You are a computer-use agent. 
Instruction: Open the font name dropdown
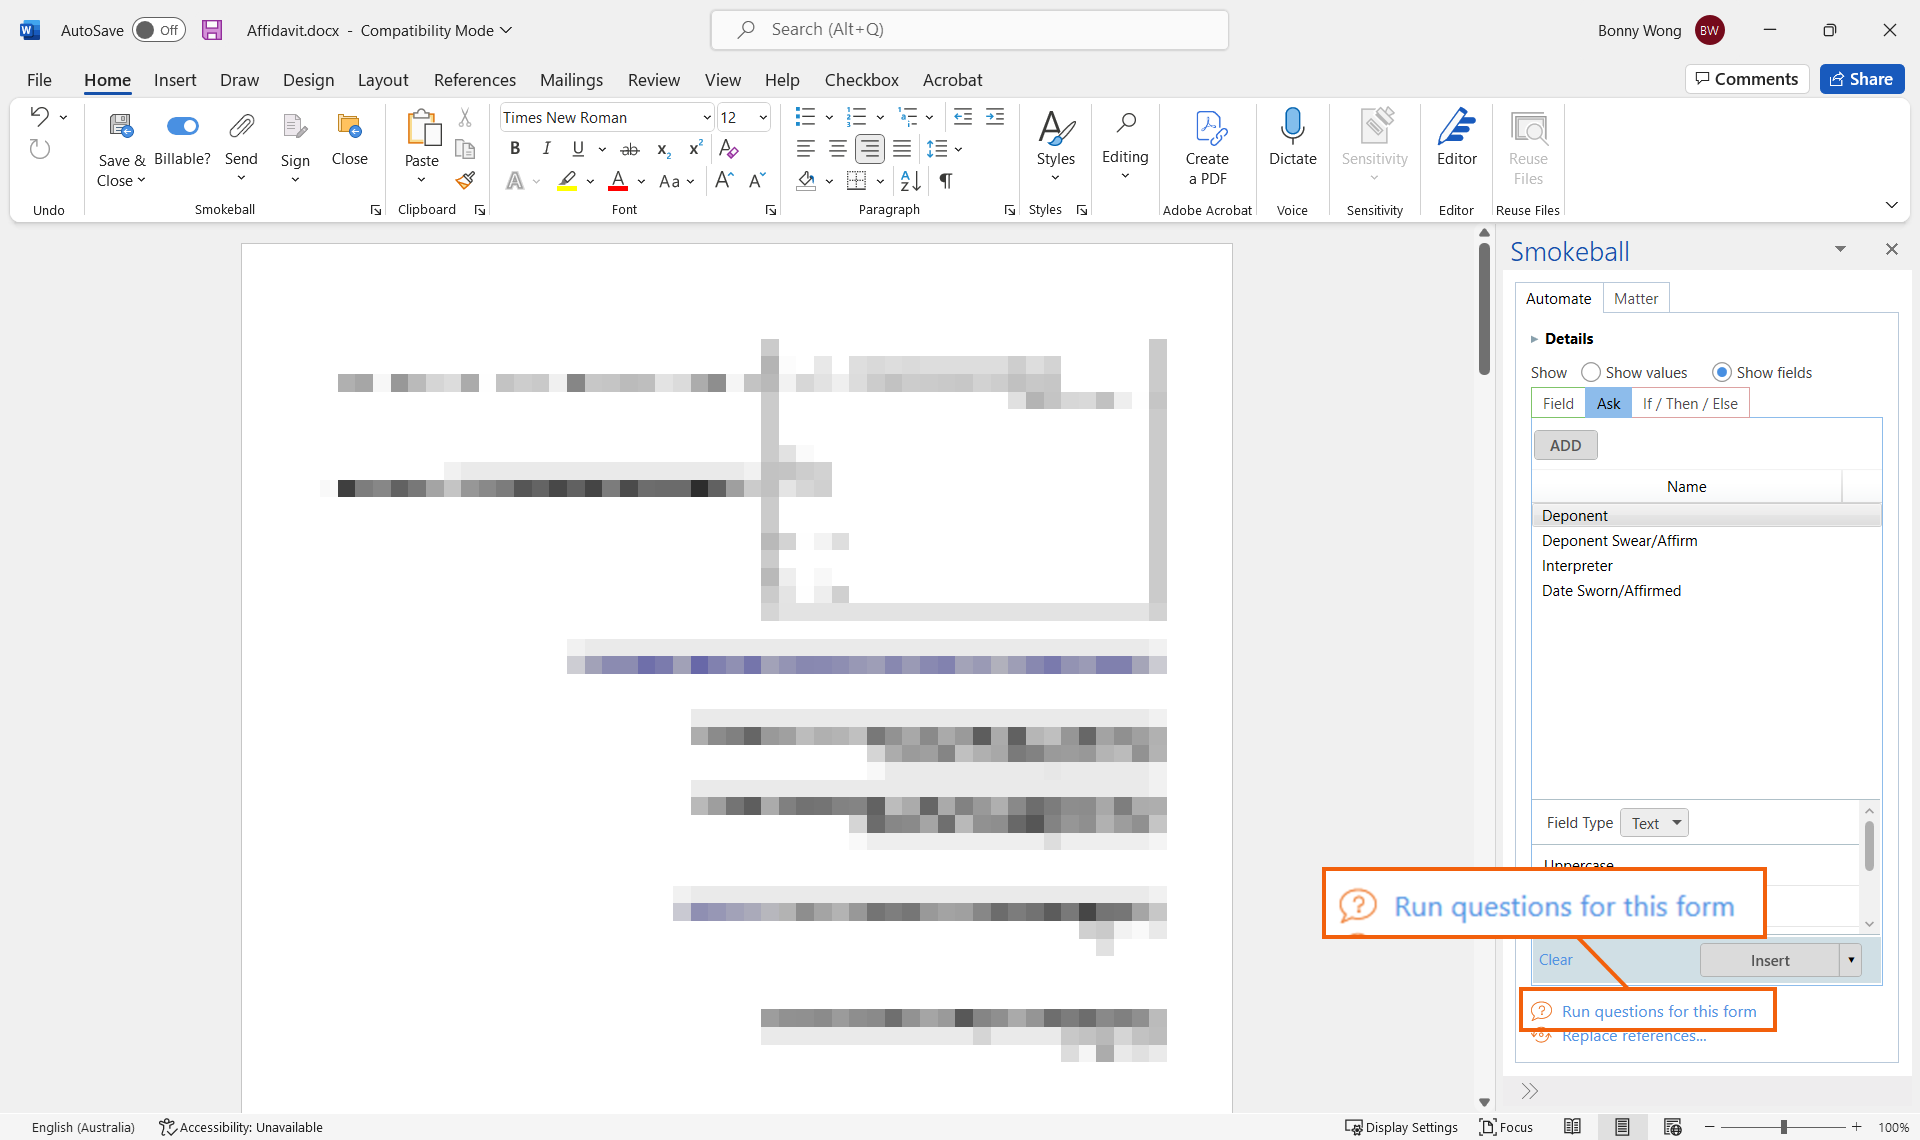(707, 117)
